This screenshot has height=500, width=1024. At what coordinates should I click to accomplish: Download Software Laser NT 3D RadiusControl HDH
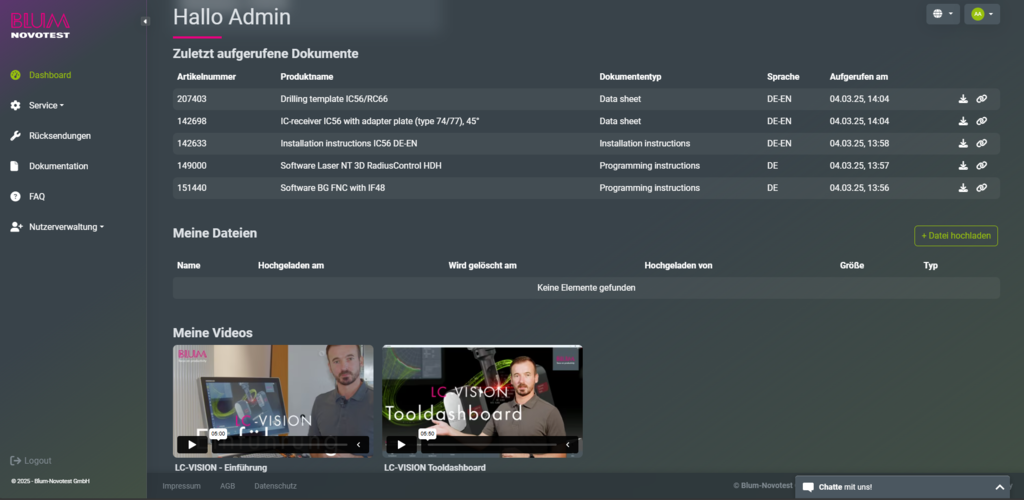coord(963,166)
